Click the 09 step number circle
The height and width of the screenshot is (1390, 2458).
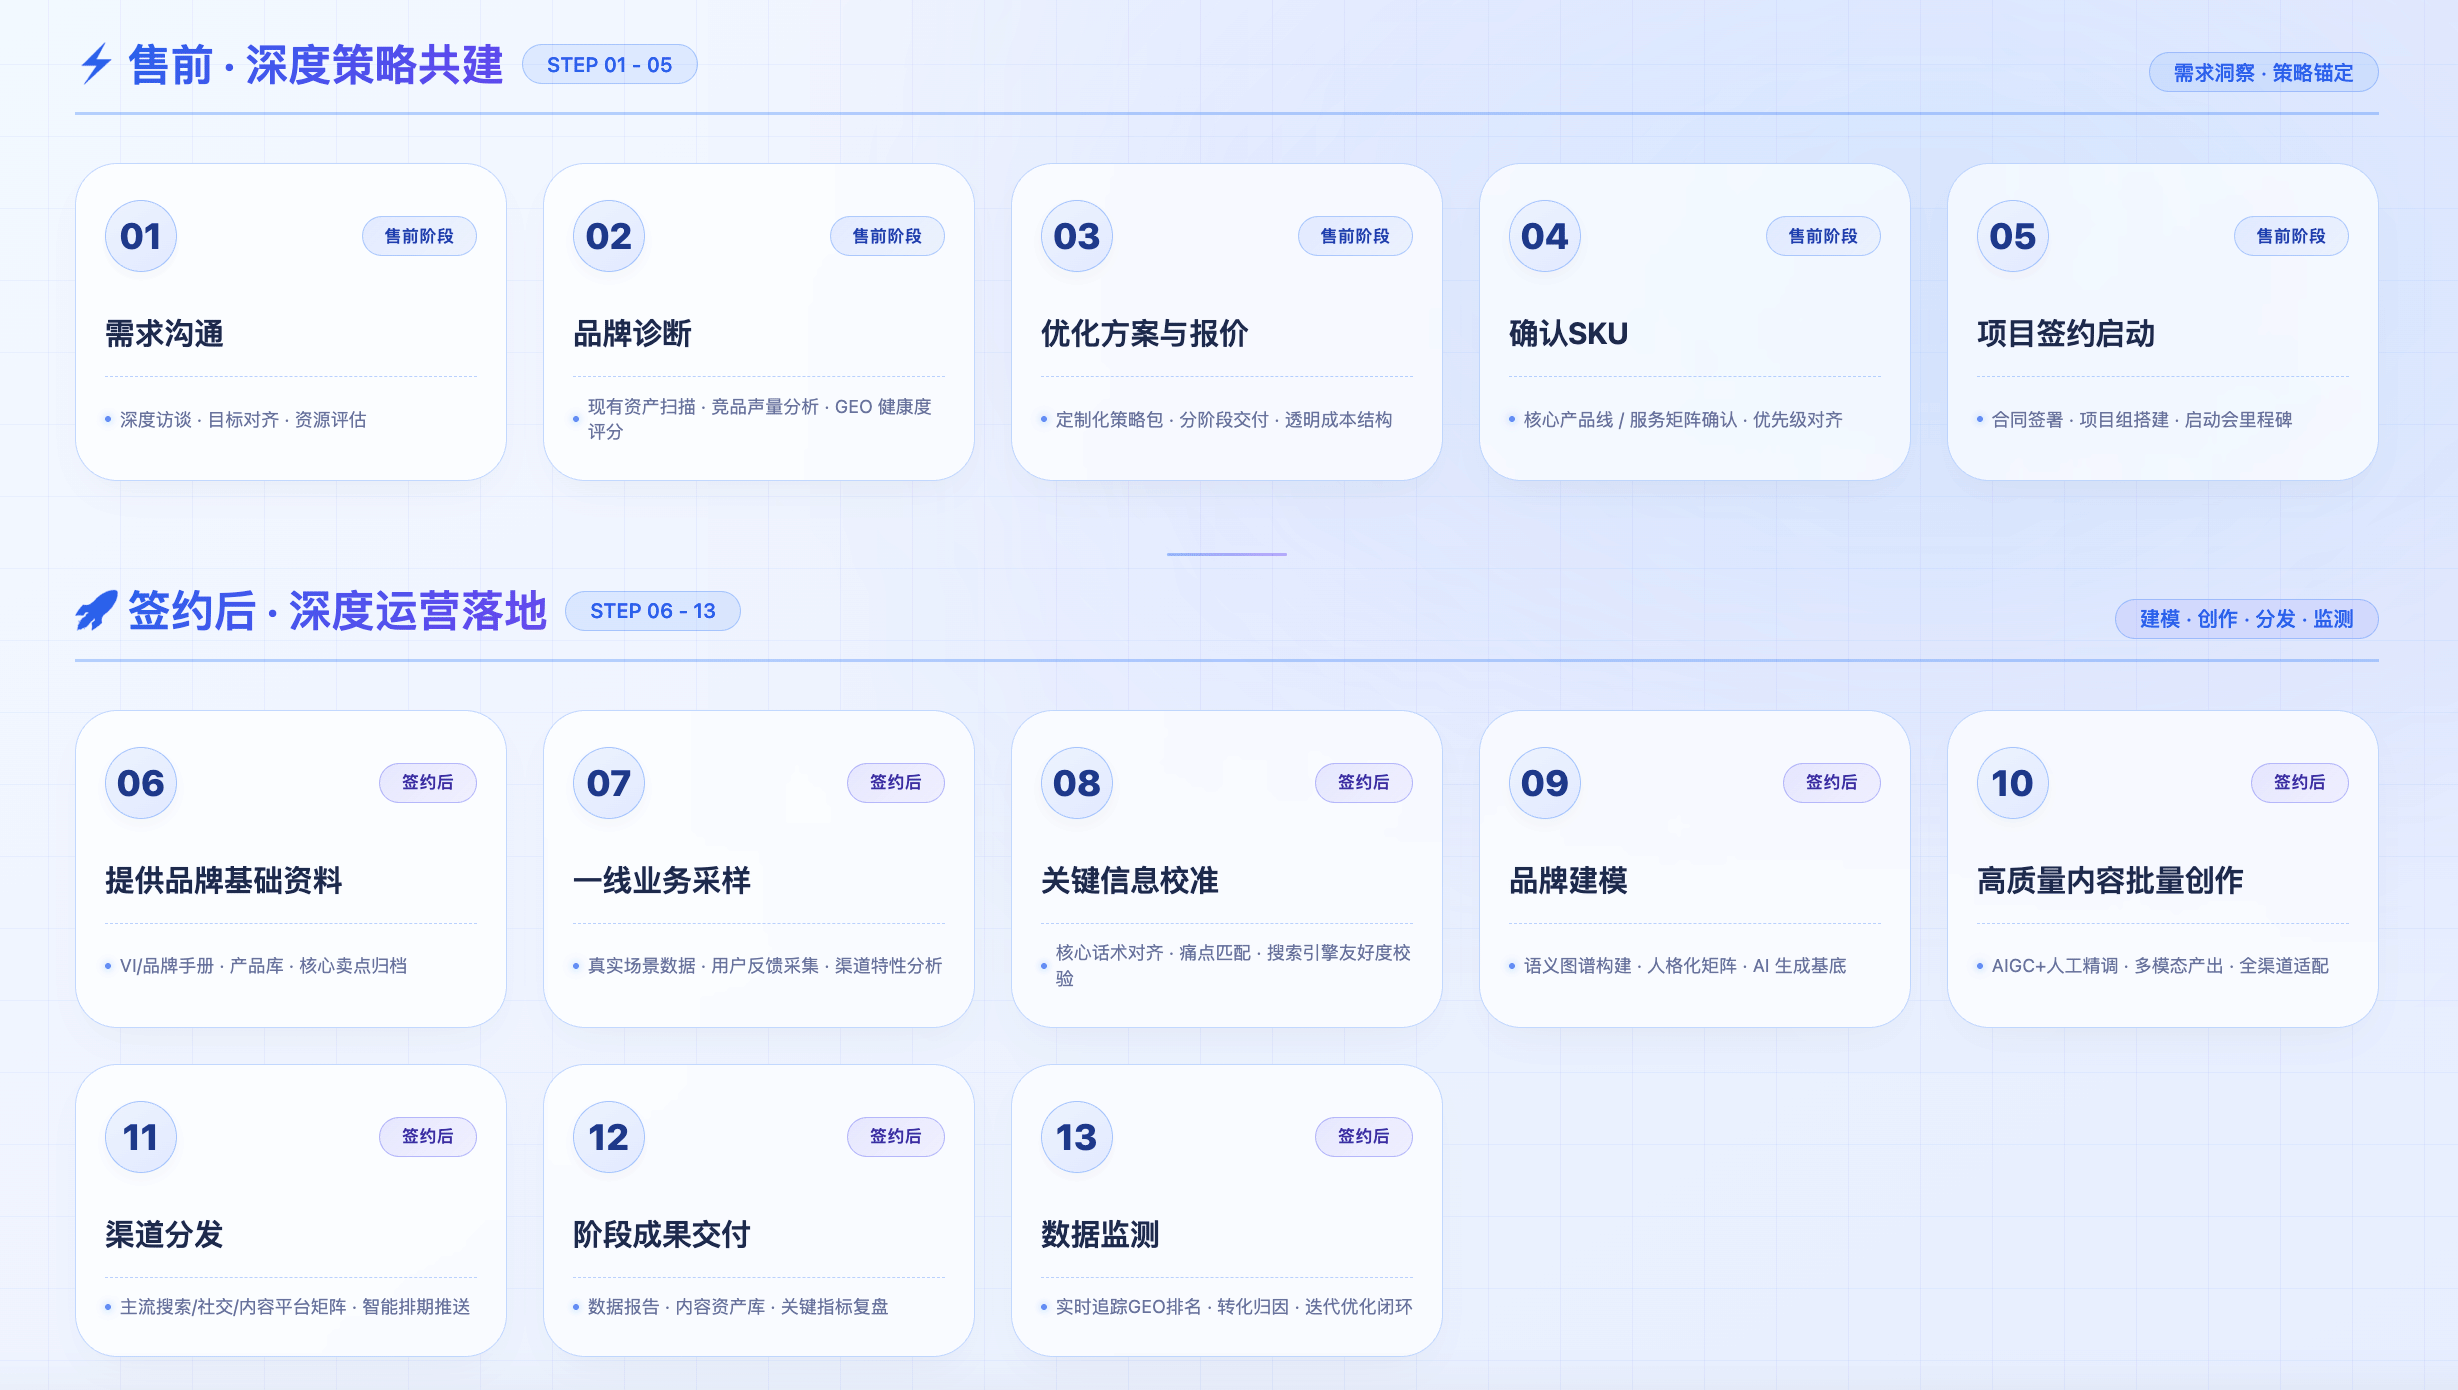[1544, 783]
